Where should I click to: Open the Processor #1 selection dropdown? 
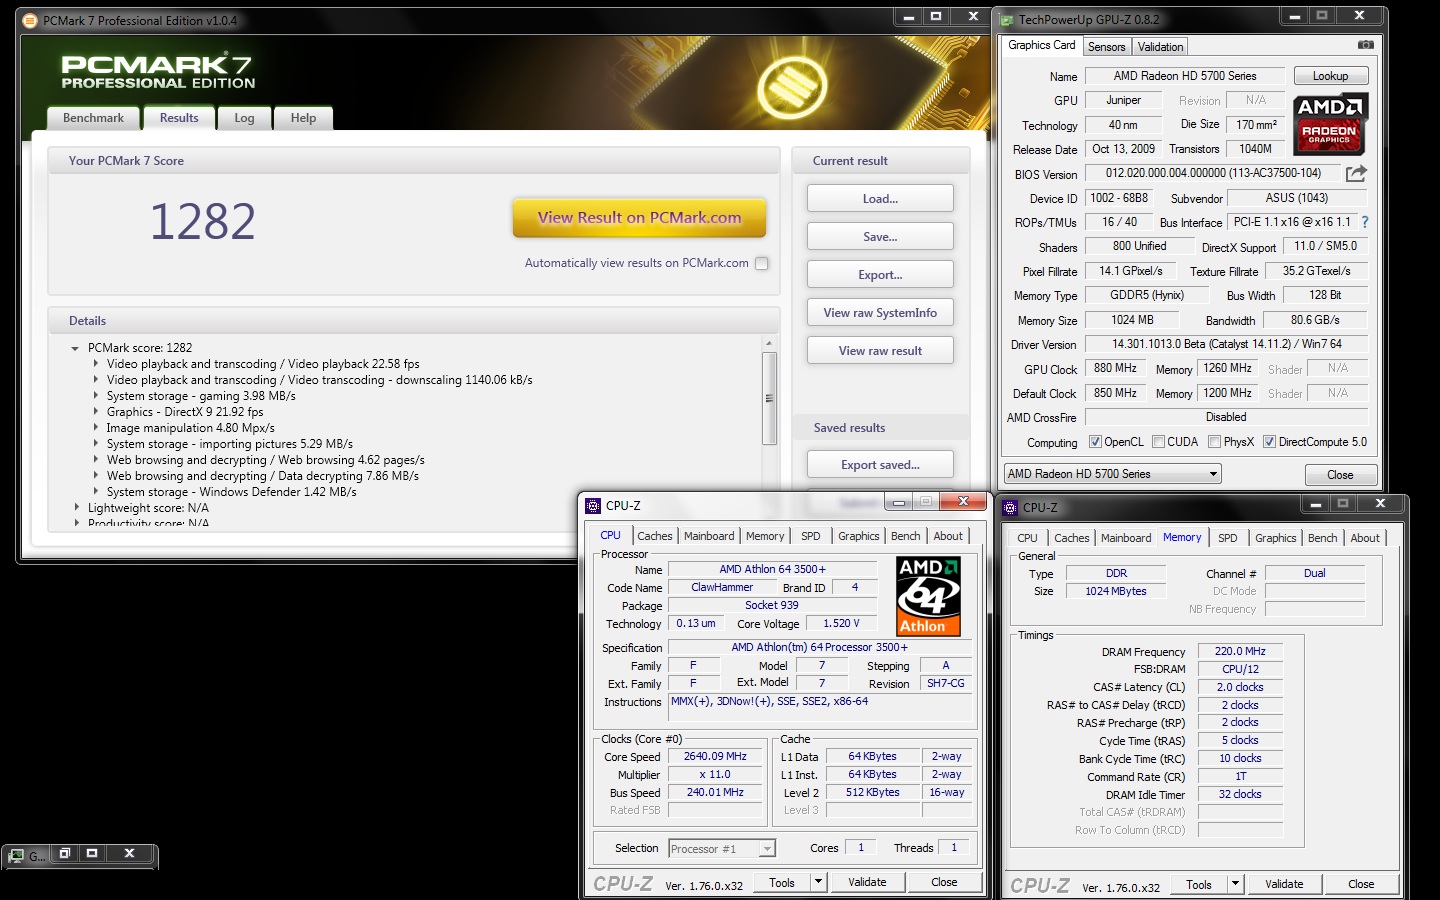click(722, 849)
